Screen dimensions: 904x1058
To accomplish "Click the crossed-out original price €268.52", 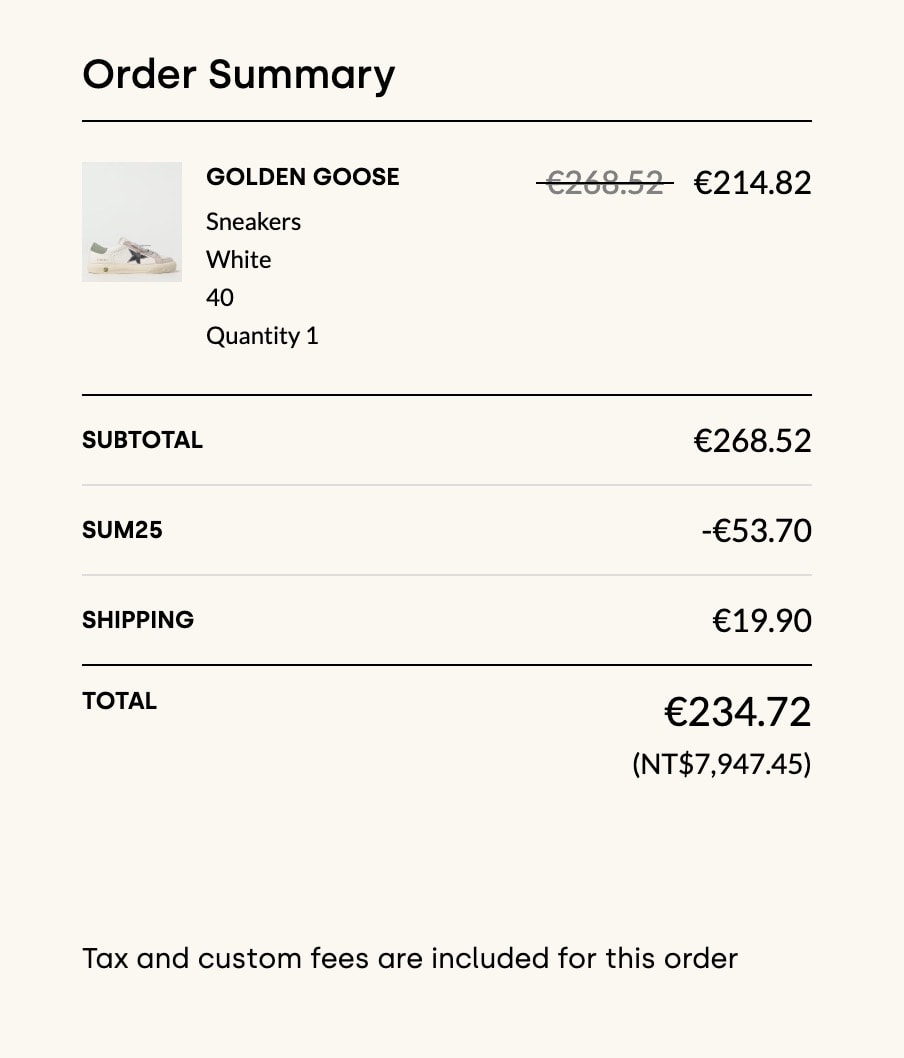I will click(x=605, y=182).
